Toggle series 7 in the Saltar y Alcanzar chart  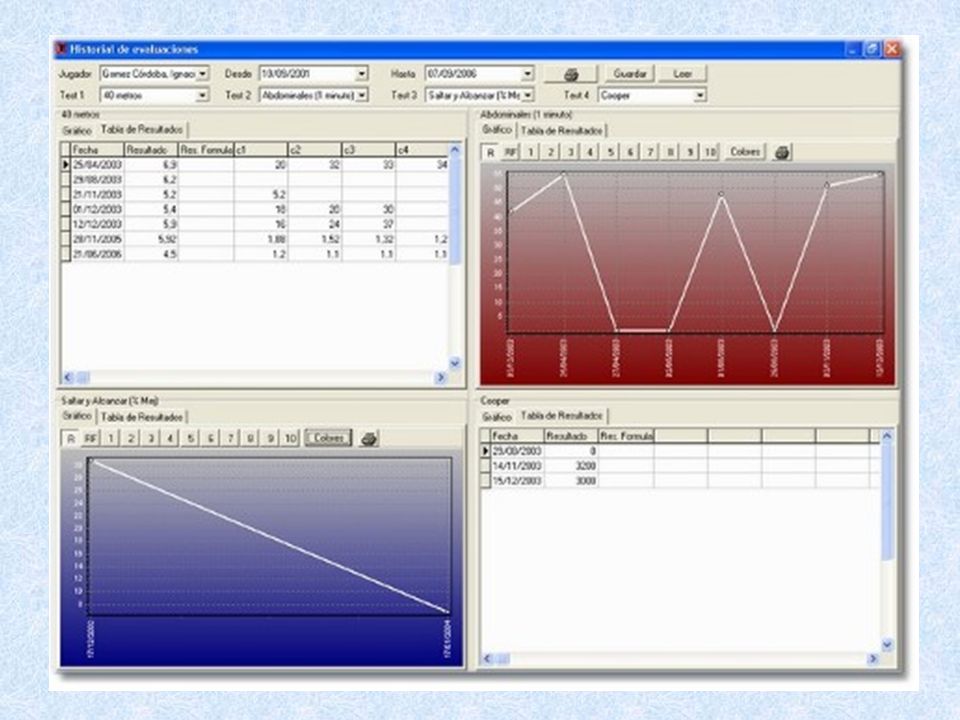[x=230, y=438]
